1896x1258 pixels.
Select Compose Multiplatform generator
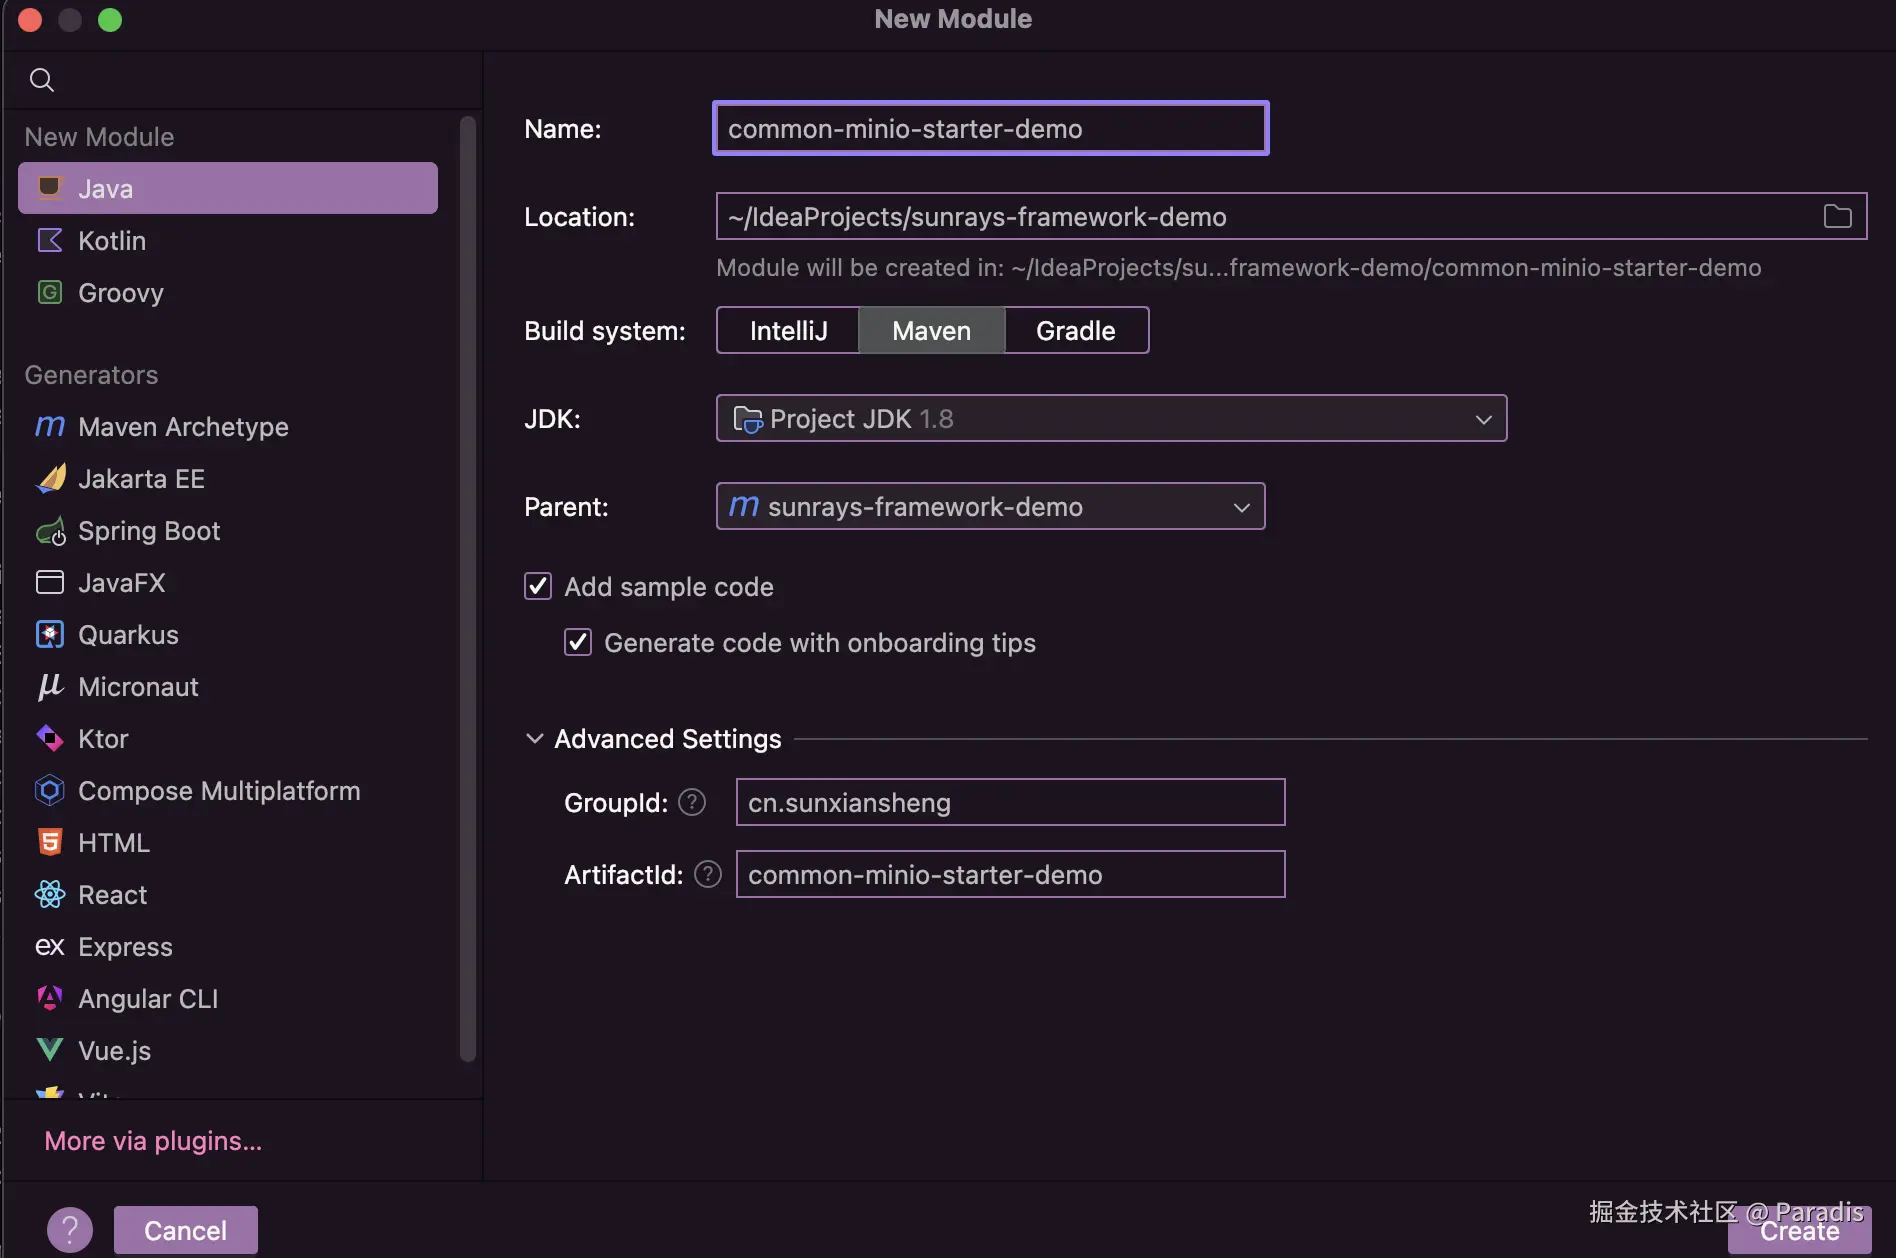click(228, 790)
